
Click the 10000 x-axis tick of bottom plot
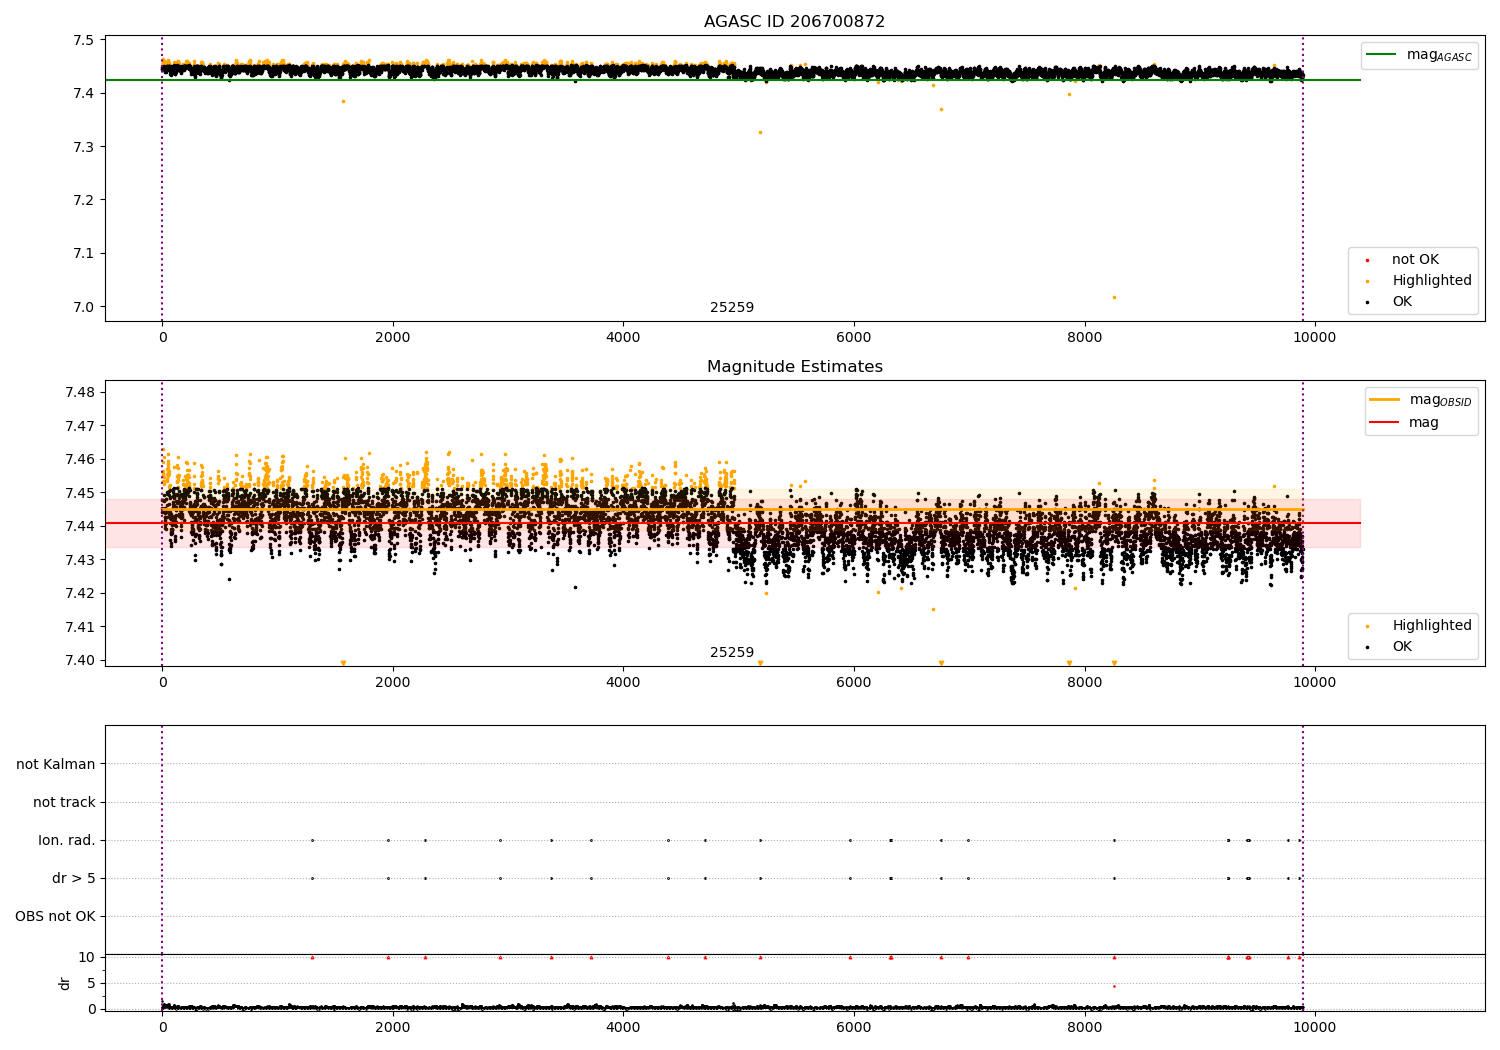pyautogui.click(x=1315, y=1027)
